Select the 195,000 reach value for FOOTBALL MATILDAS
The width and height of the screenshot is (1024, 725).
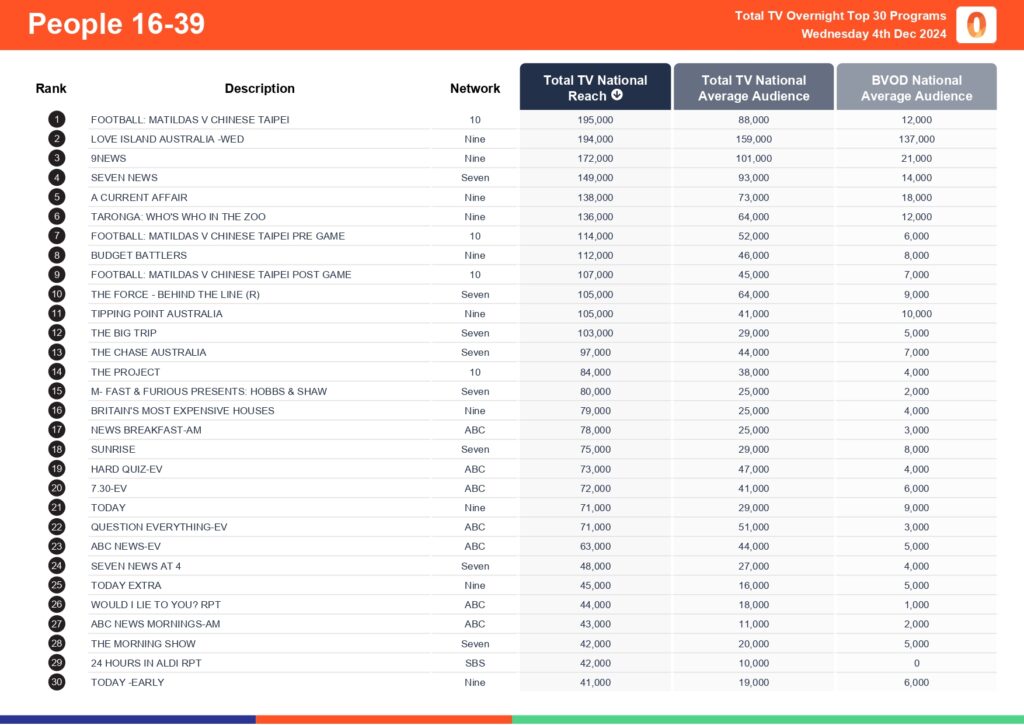(594, 119)
